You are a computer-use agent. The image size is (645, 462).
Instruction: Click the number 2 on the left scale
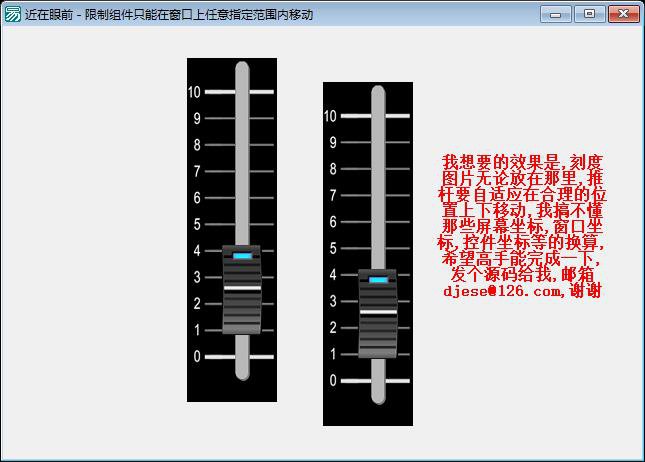click(197, 304)
